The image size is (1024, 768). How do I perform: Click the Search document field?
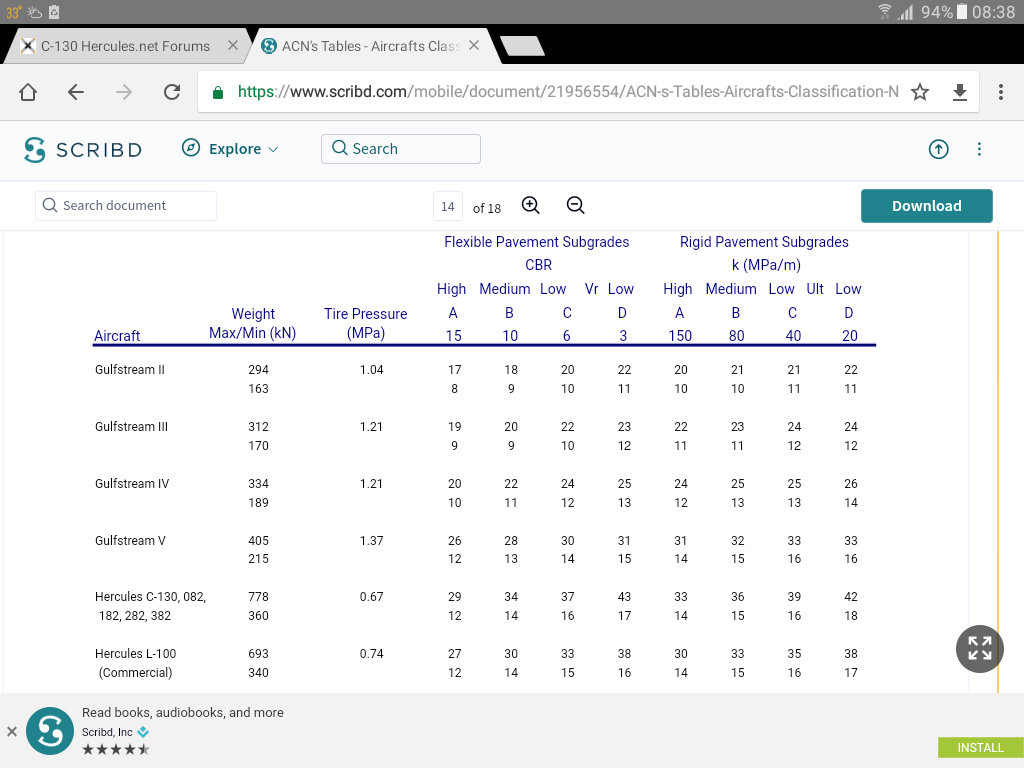(x=125, y=206)
